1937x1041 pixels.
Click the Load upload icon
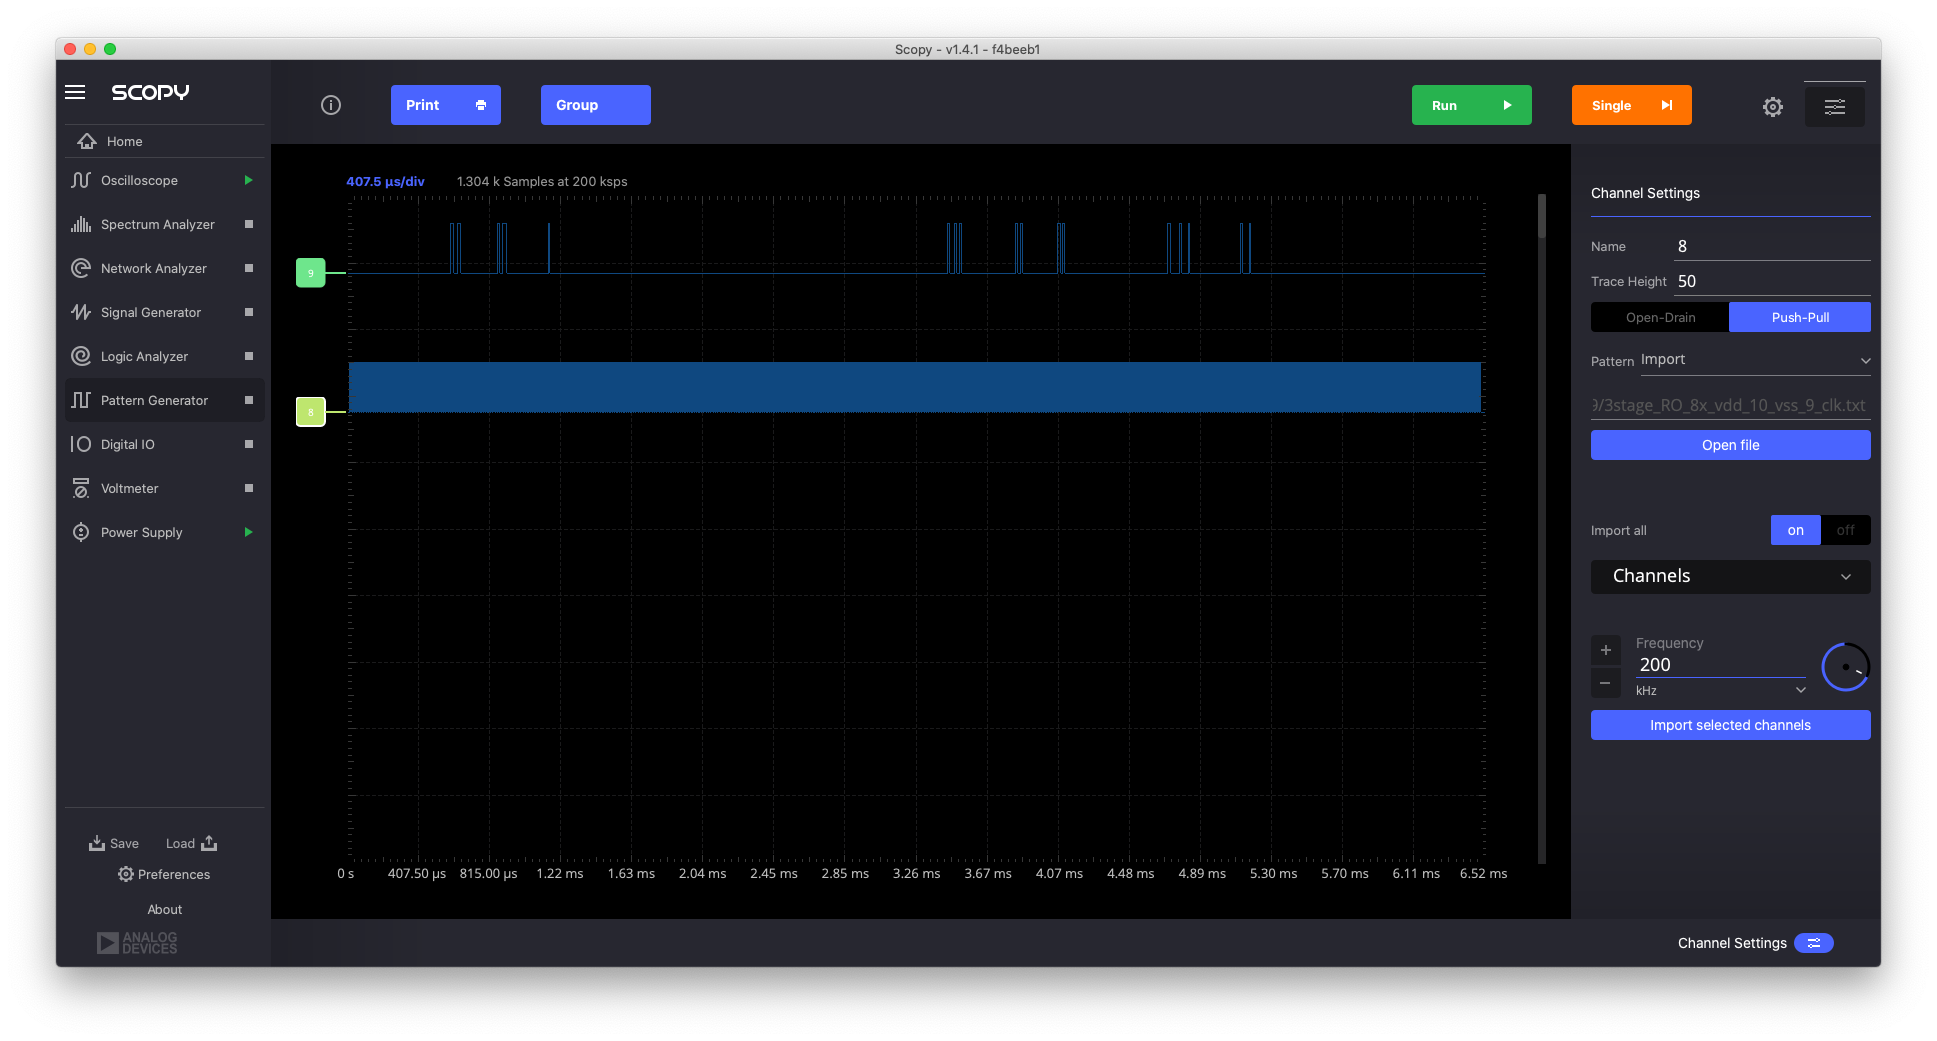pos(209,843)
